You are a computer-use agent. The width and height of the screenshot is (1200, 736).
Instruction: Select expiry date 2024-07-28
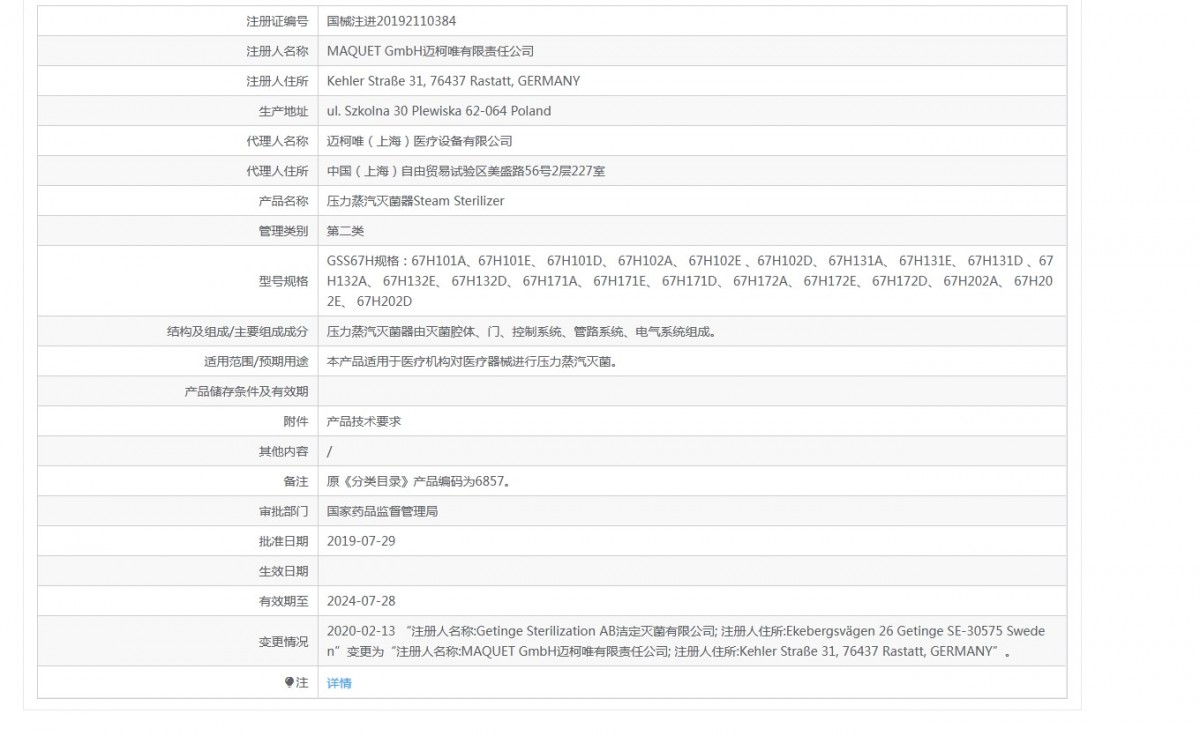tap(361, 601)
